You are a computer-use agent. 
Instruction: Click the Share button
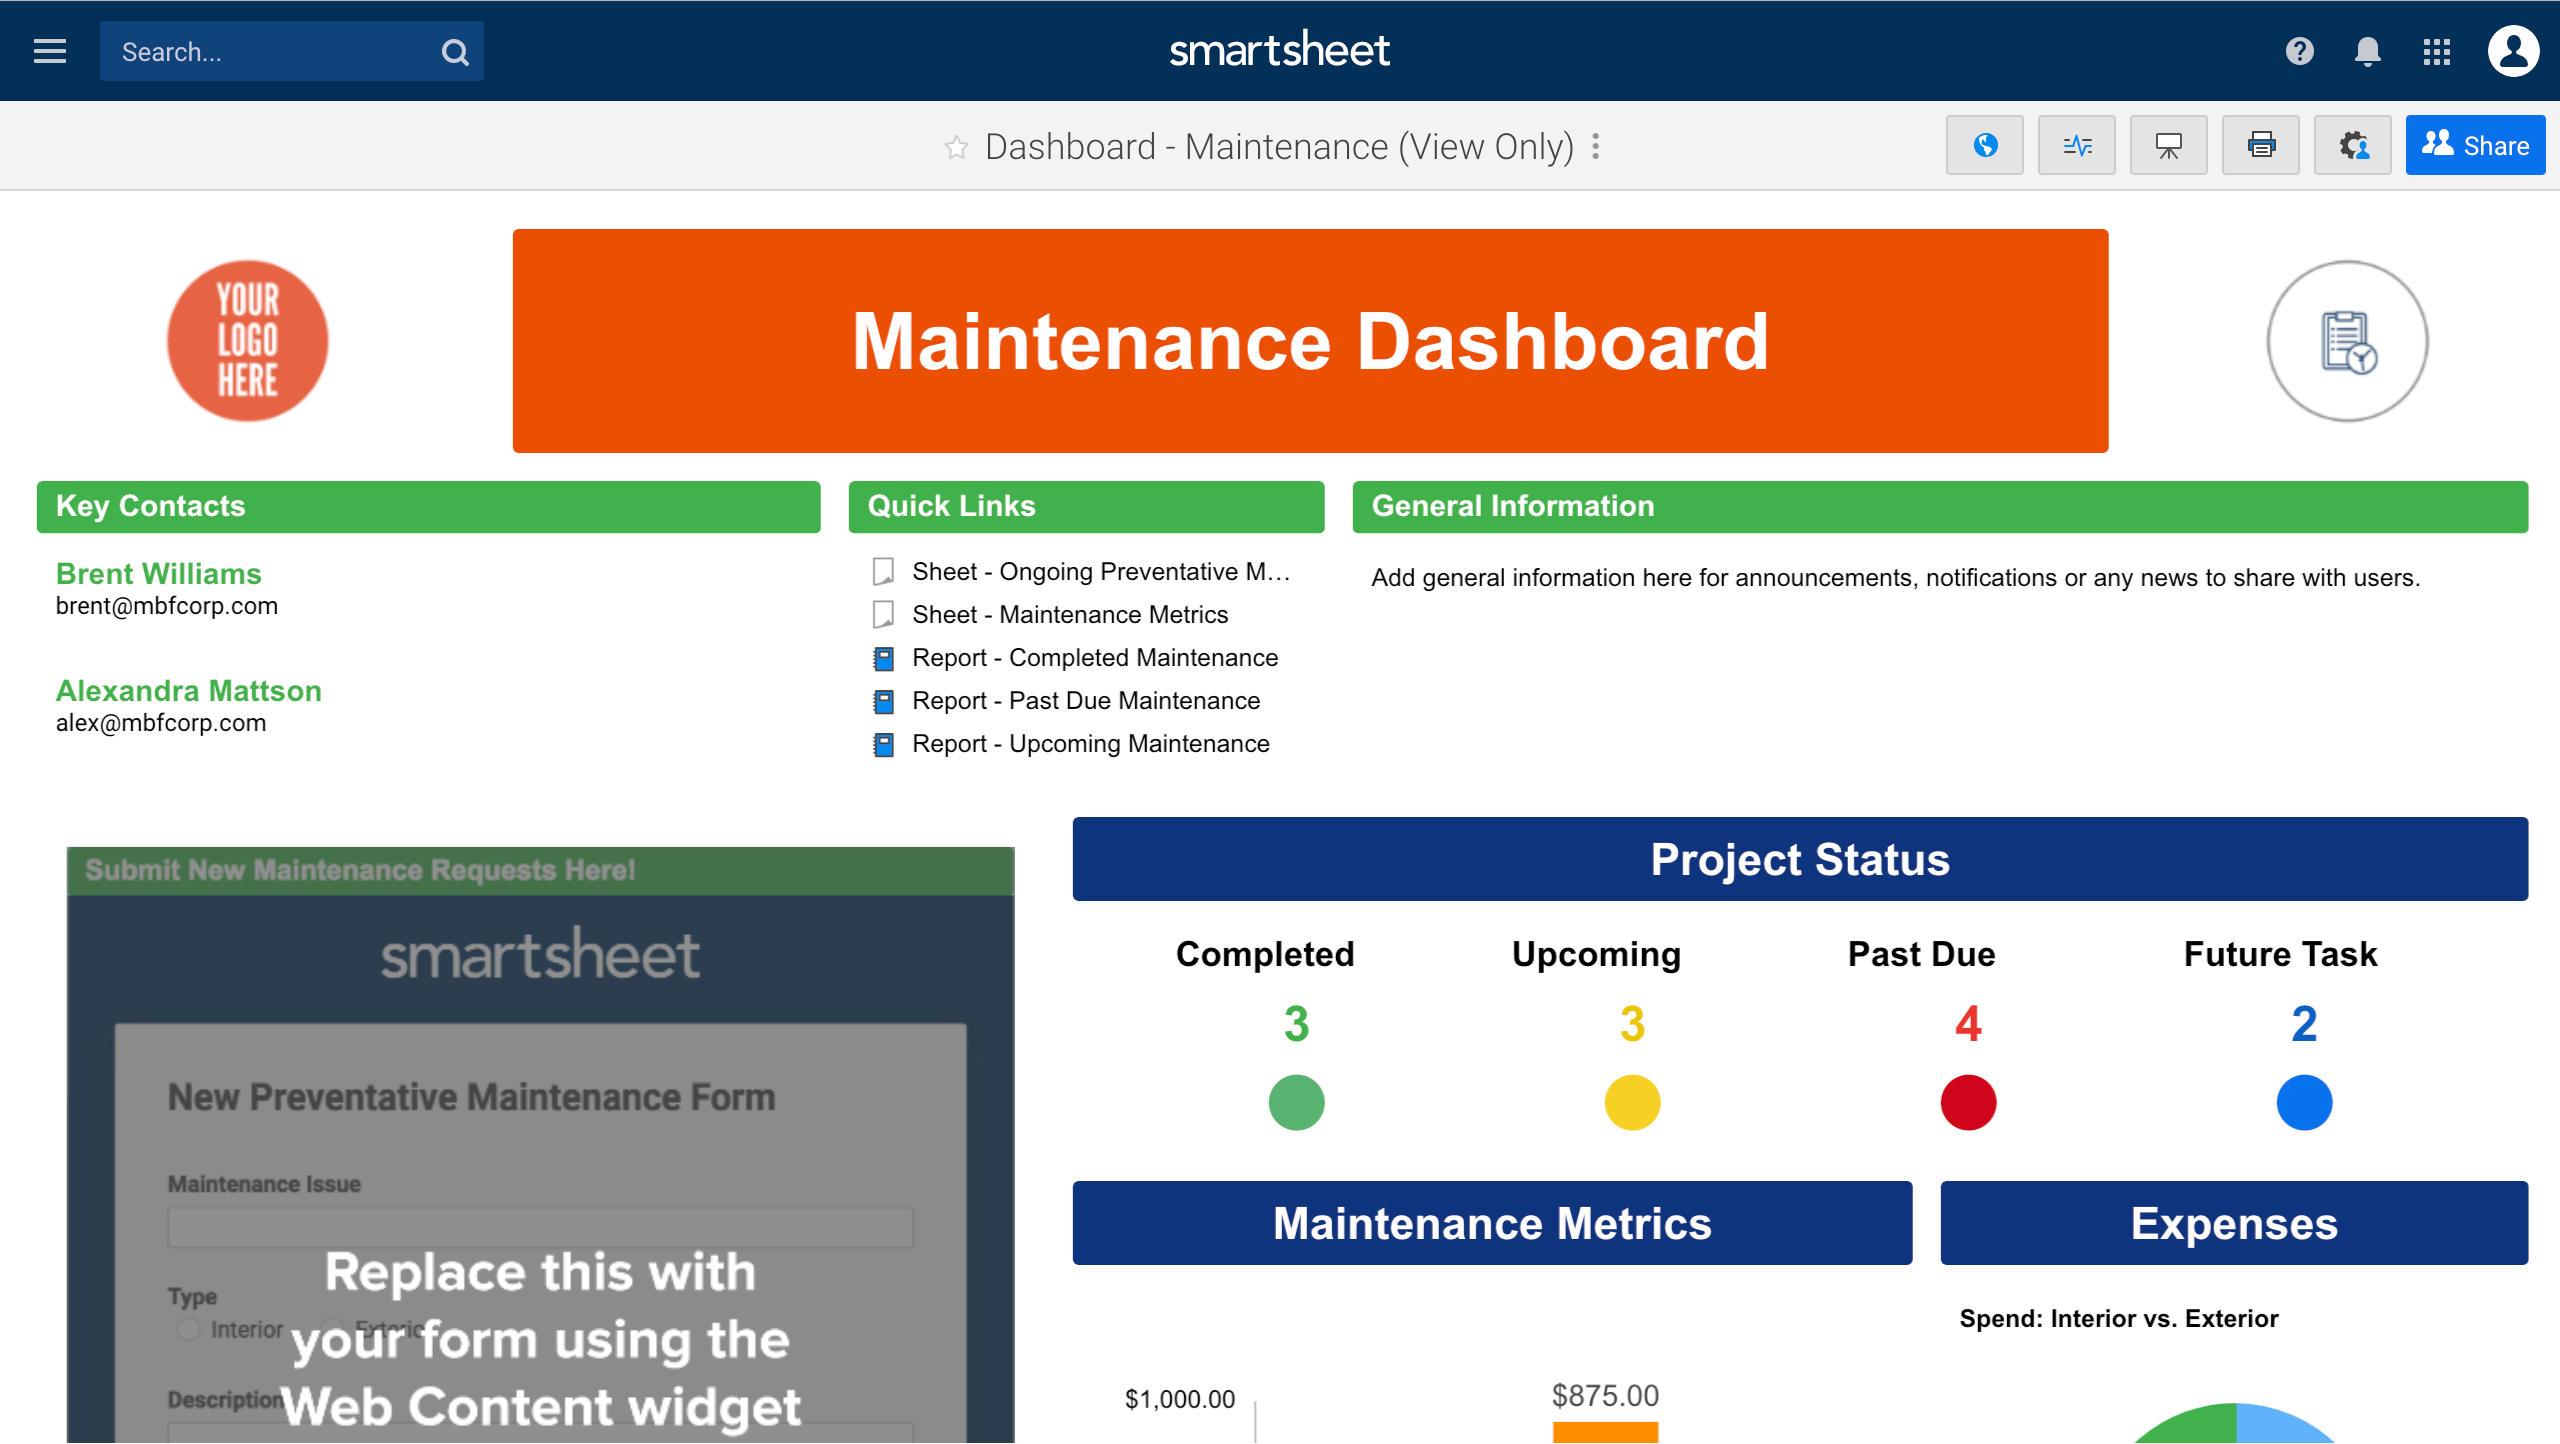click(2475, 146)
